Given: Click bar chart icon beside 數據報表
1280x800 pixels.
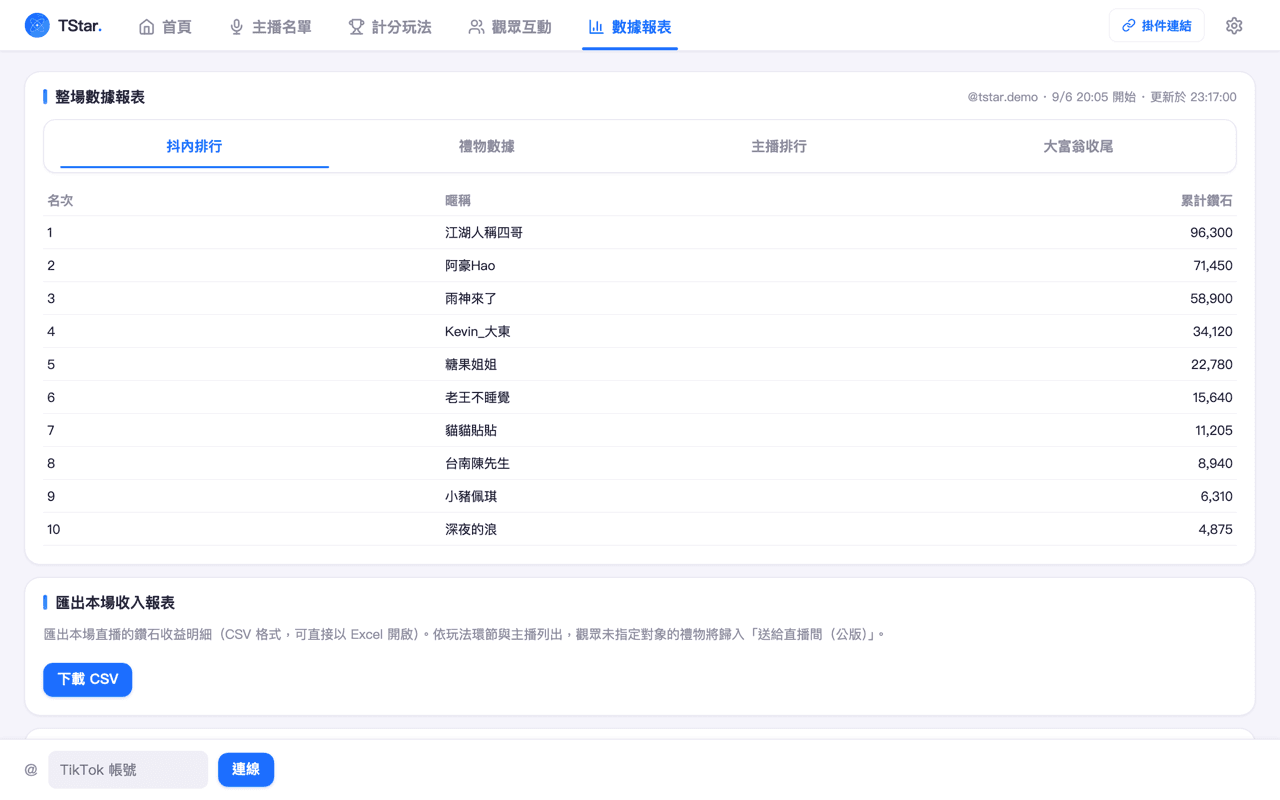Looking at the screenshot, I should click(x=596, y=27).
